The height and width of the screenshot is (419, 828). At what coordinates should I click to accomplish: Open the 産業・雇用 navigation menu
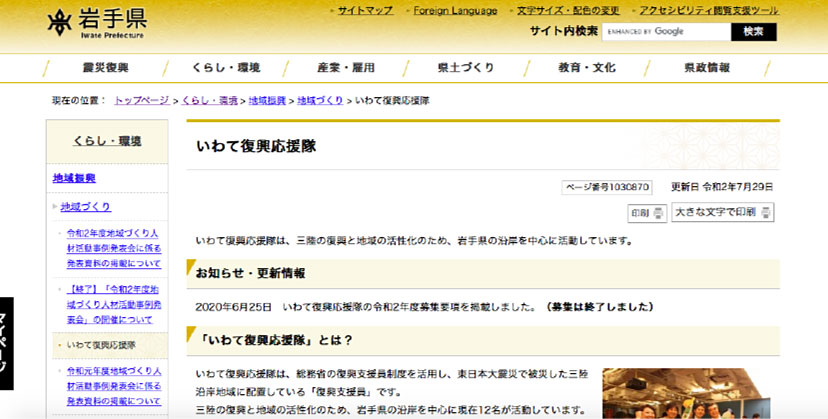[346, 68]
